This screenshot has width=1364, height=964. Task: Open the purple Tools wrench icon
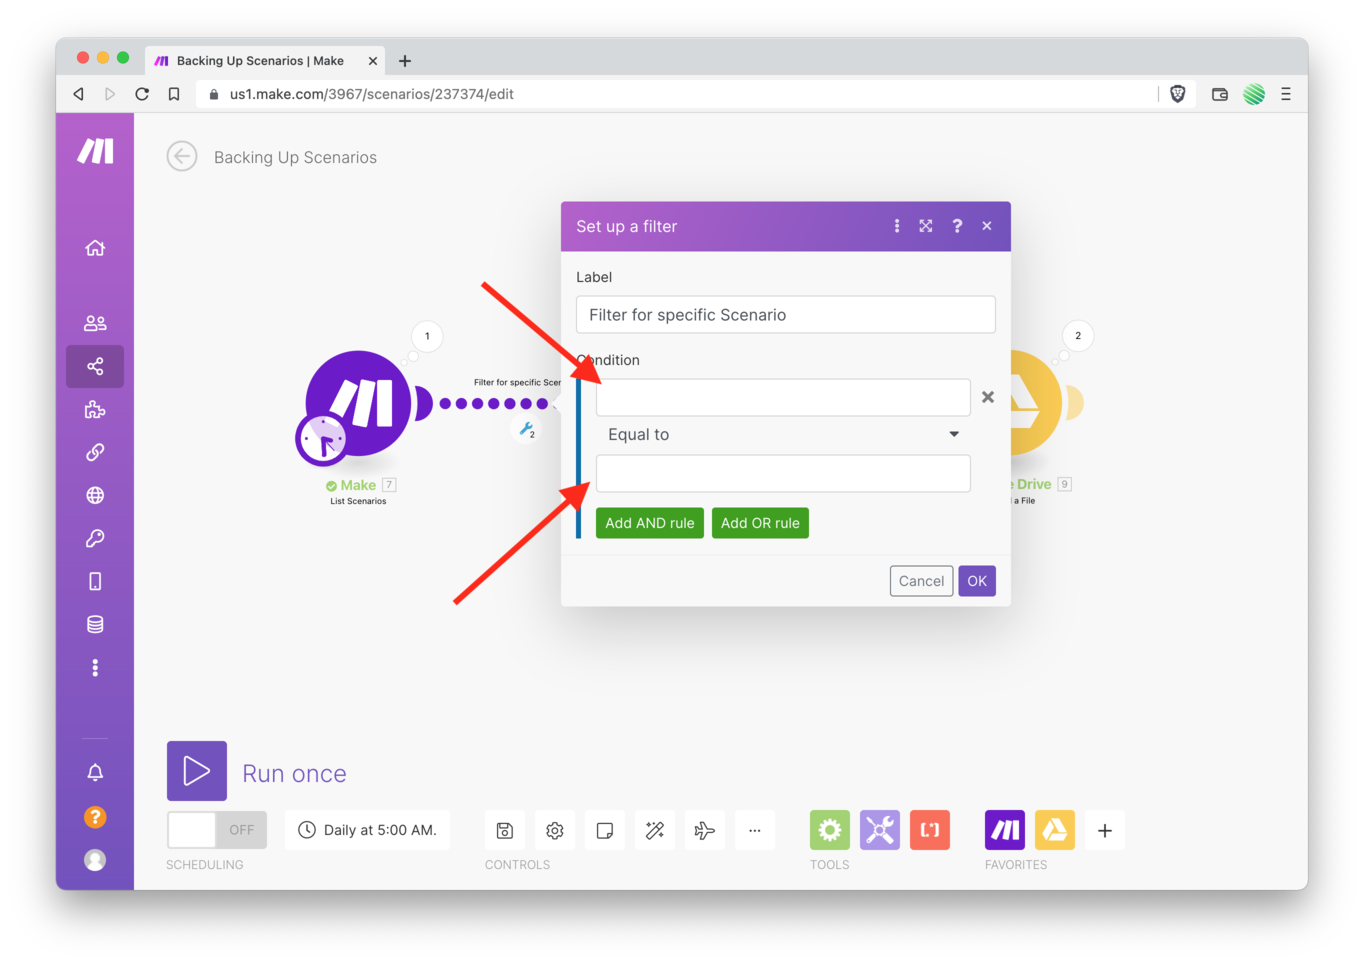880,830
